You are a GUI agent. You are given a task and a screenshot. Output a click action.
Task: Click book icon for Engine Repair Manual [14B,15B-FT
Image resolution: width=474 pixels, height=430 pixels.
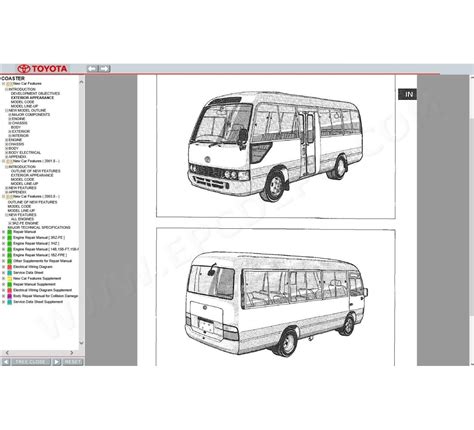[x=10, y=249]
